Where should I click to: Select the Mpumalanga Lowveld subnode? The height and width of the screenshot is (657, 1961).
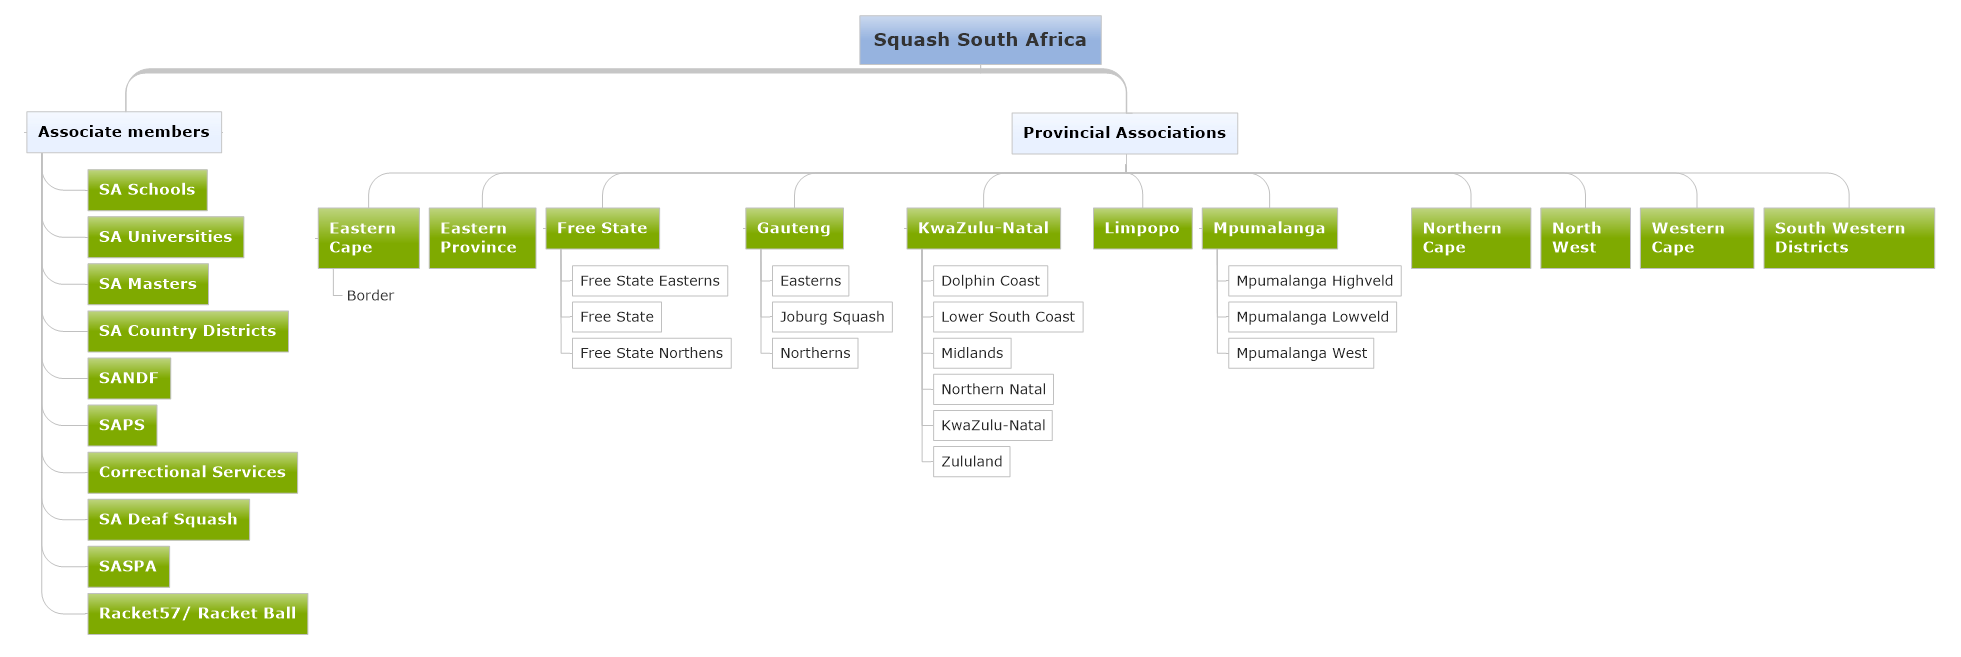click(1312, 317)
